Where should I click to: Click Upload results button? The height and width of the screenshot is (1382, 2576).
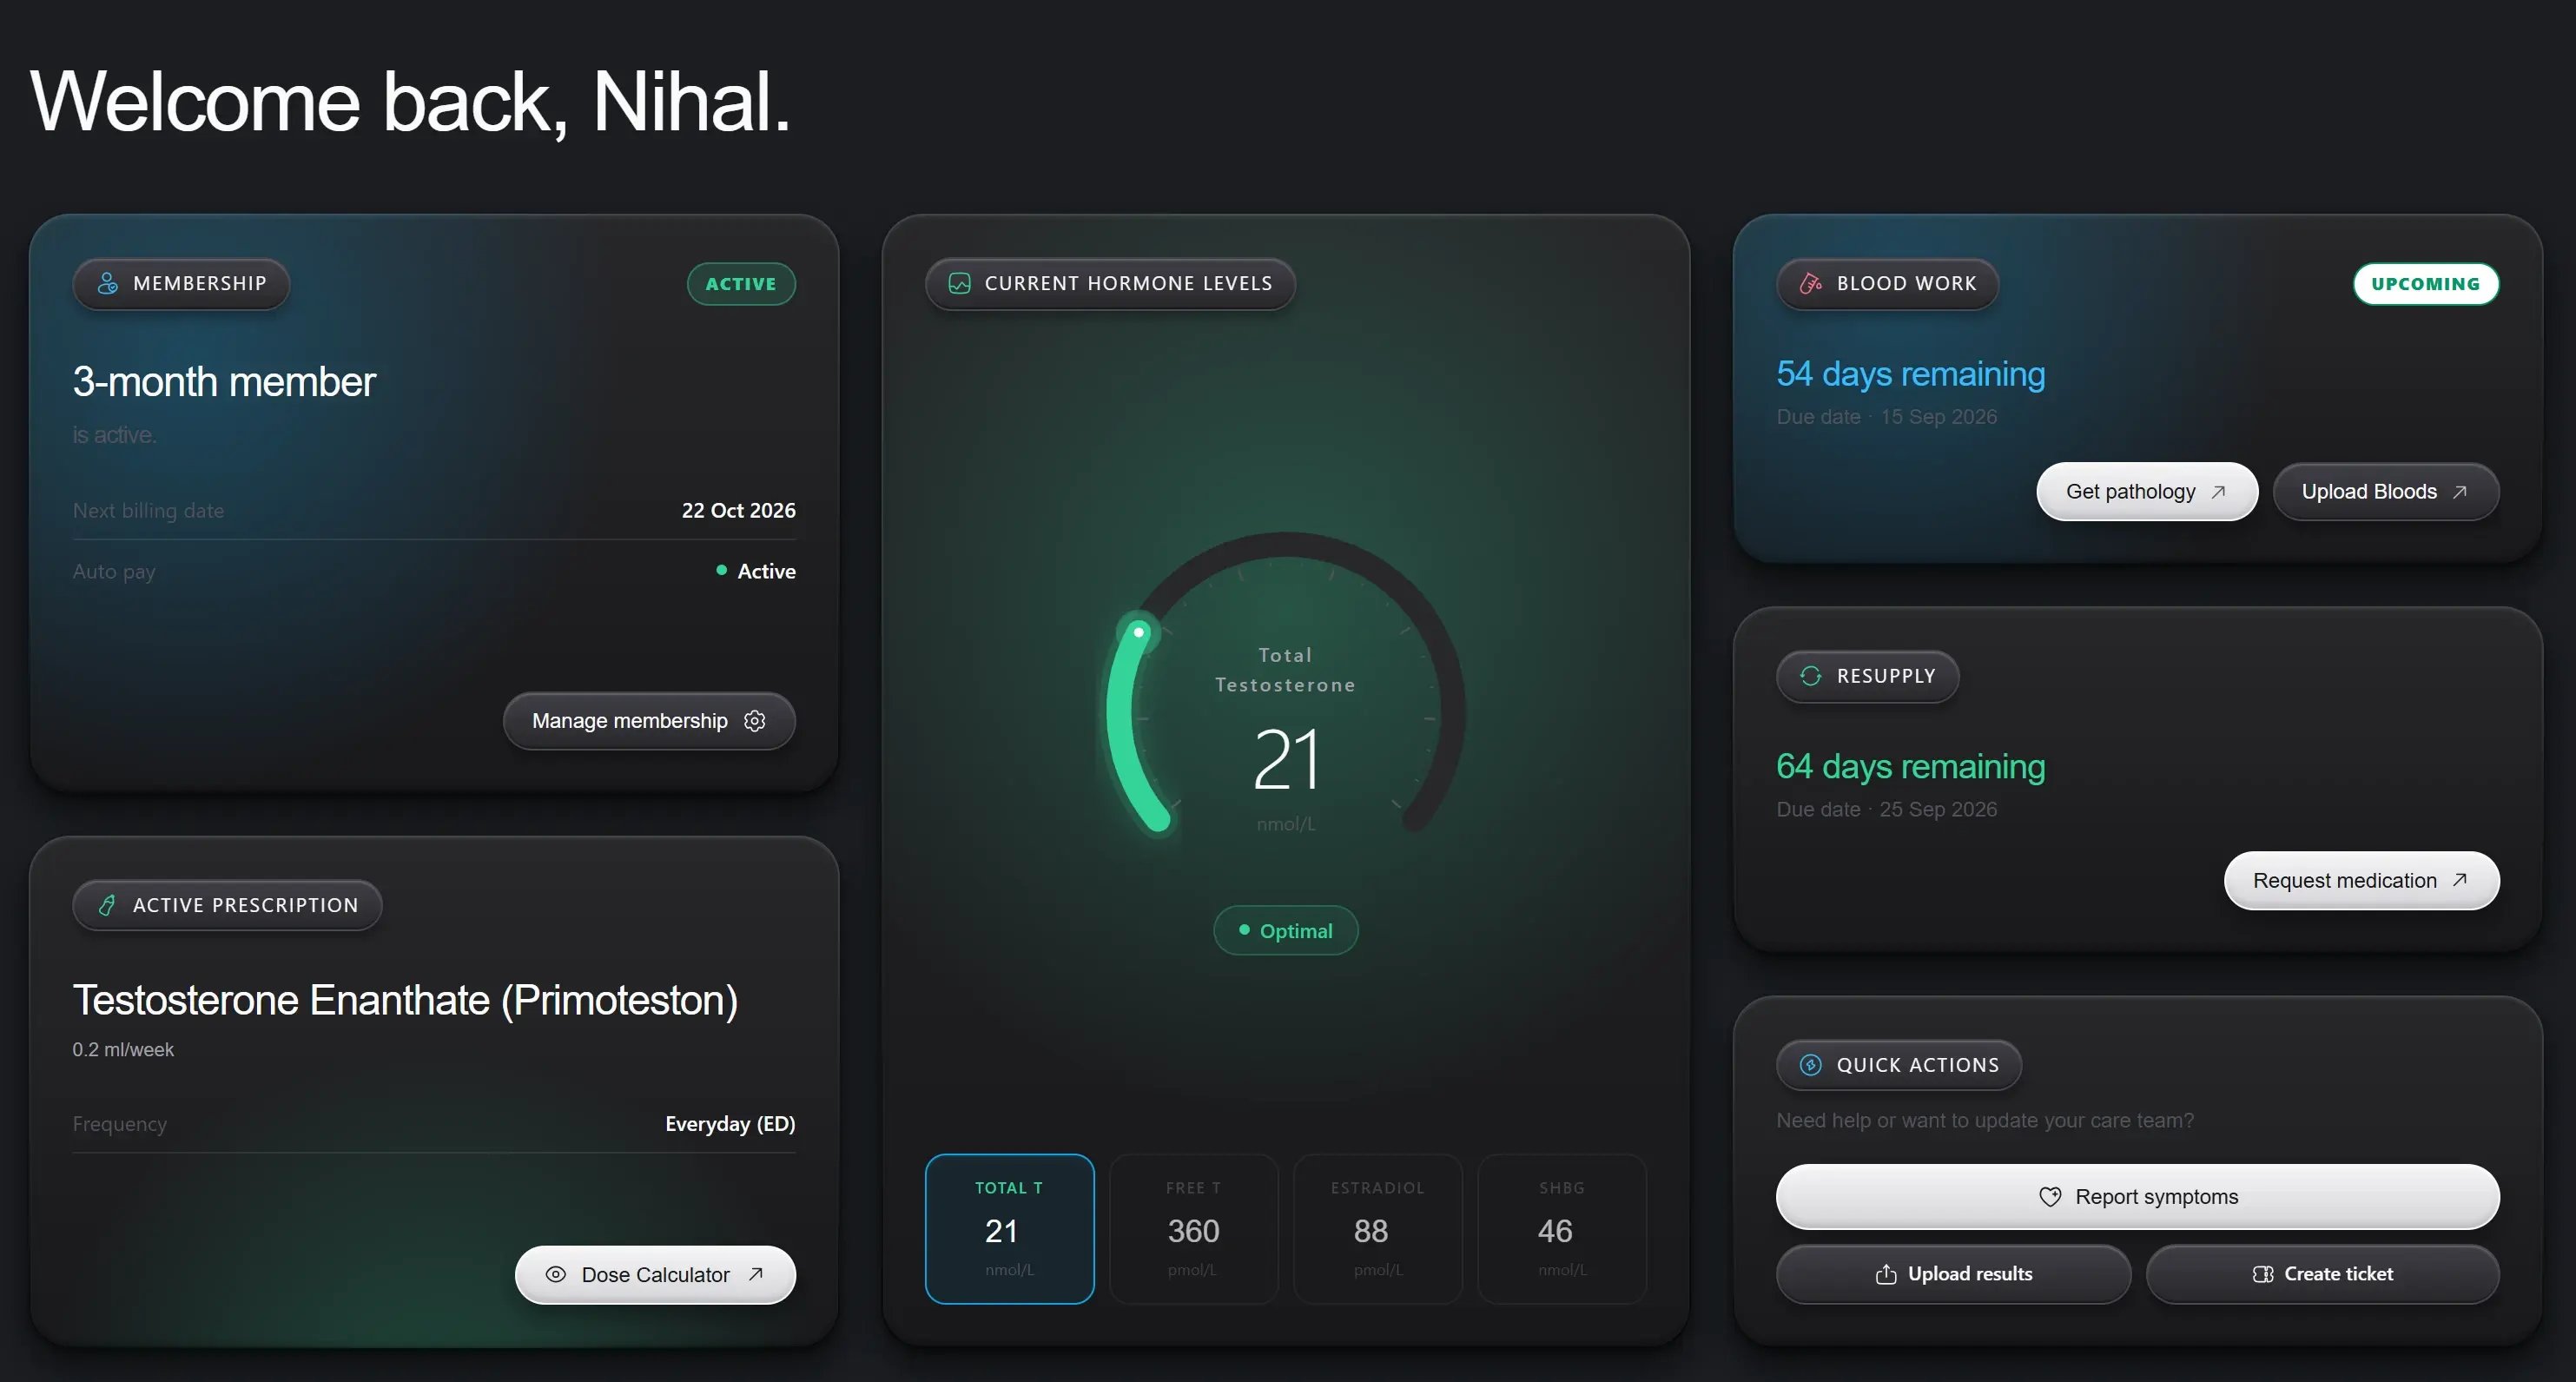[1953, 1274]
